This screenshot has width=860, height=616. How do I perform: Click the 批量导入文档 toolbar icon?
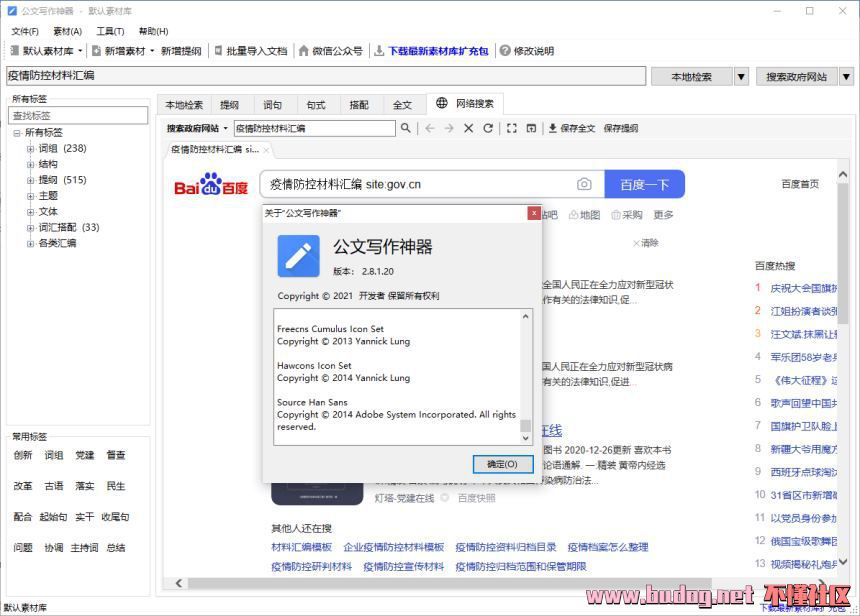(x=218, y=51)
